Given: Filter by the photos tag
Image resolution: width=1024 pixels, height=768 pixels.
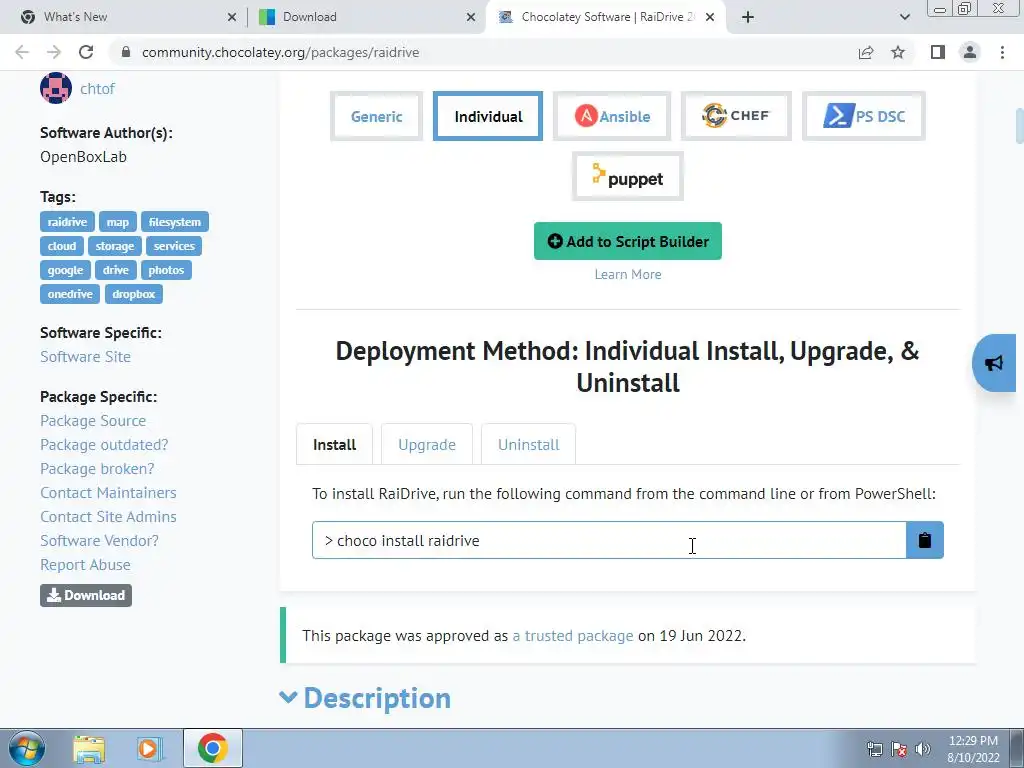Looking at the screenshot, I should 166,270.
